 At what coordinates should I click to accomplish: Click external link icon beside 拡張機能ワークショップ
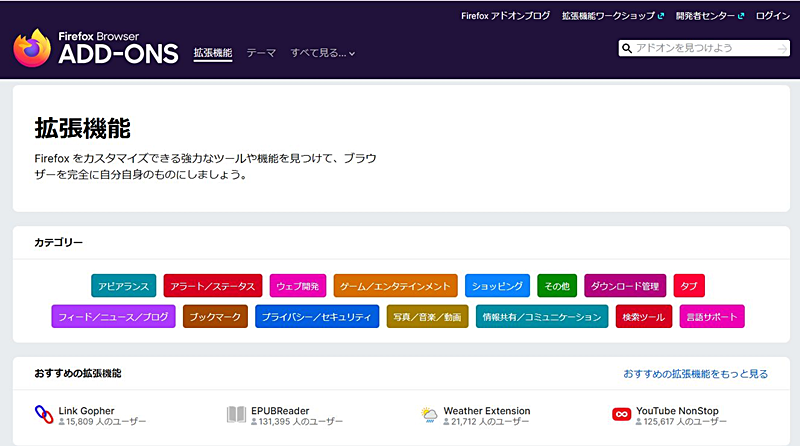pos(661,16)
